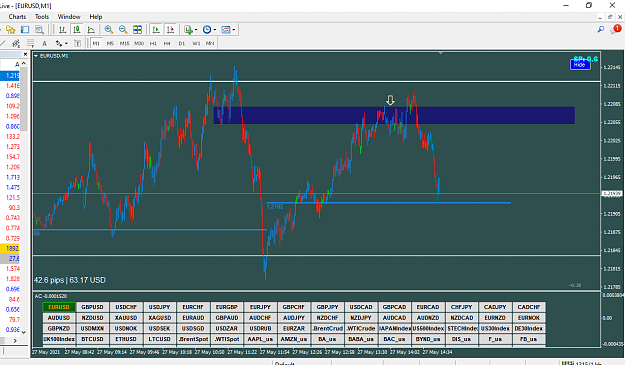Click Market Watch scroll up arrow
Viewport: 625px width, 365px height.
[x=24, y=63]
